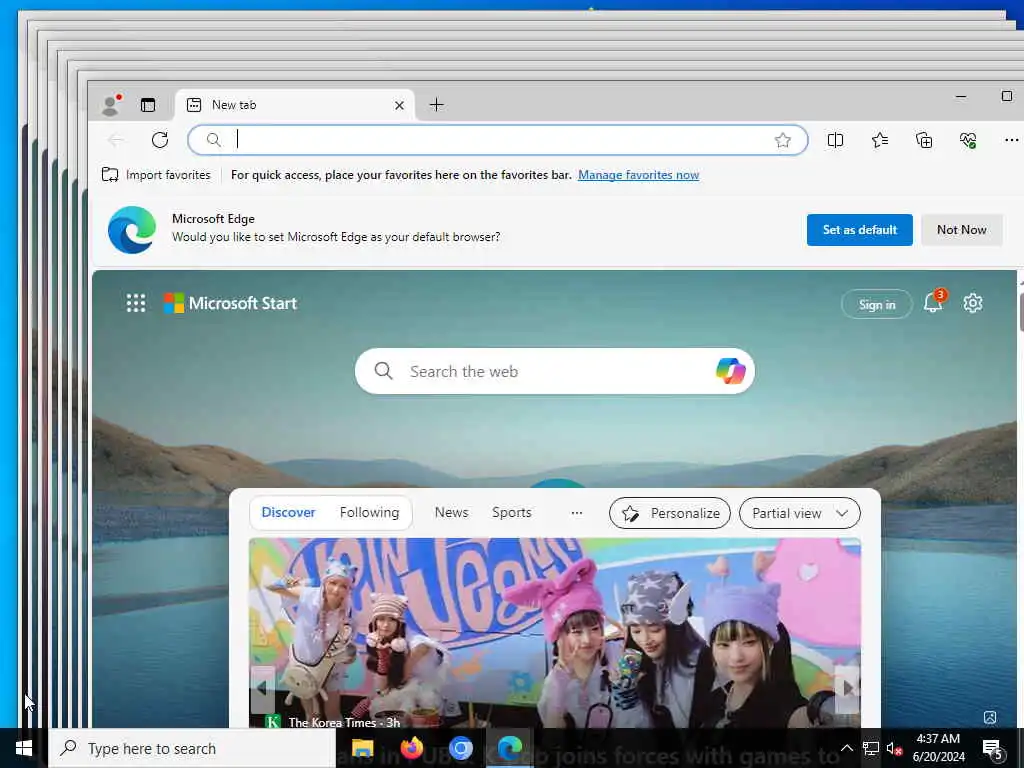Click the New tab tab title
This screenshot has width=1024, height=768.
pyautogui.click(x=234, y=104)
